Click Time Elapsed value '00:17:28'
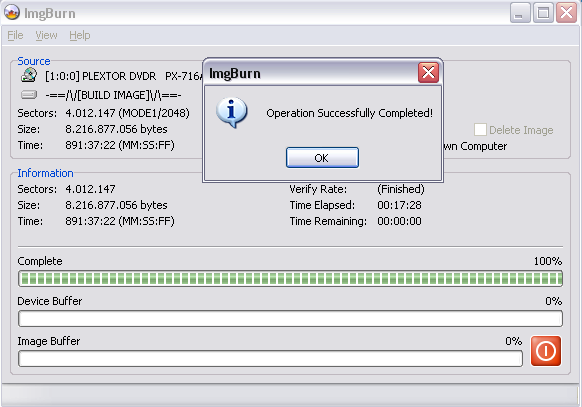This screenshot has height=407, width=582. (x=399, y=205)
